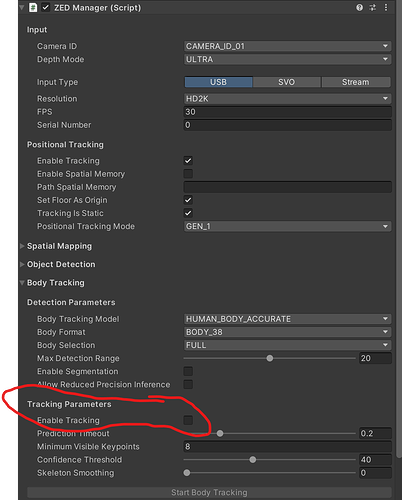Enable Segmentation checkbox
Viewport: 402px width, 500px height.
coord(188,371)
